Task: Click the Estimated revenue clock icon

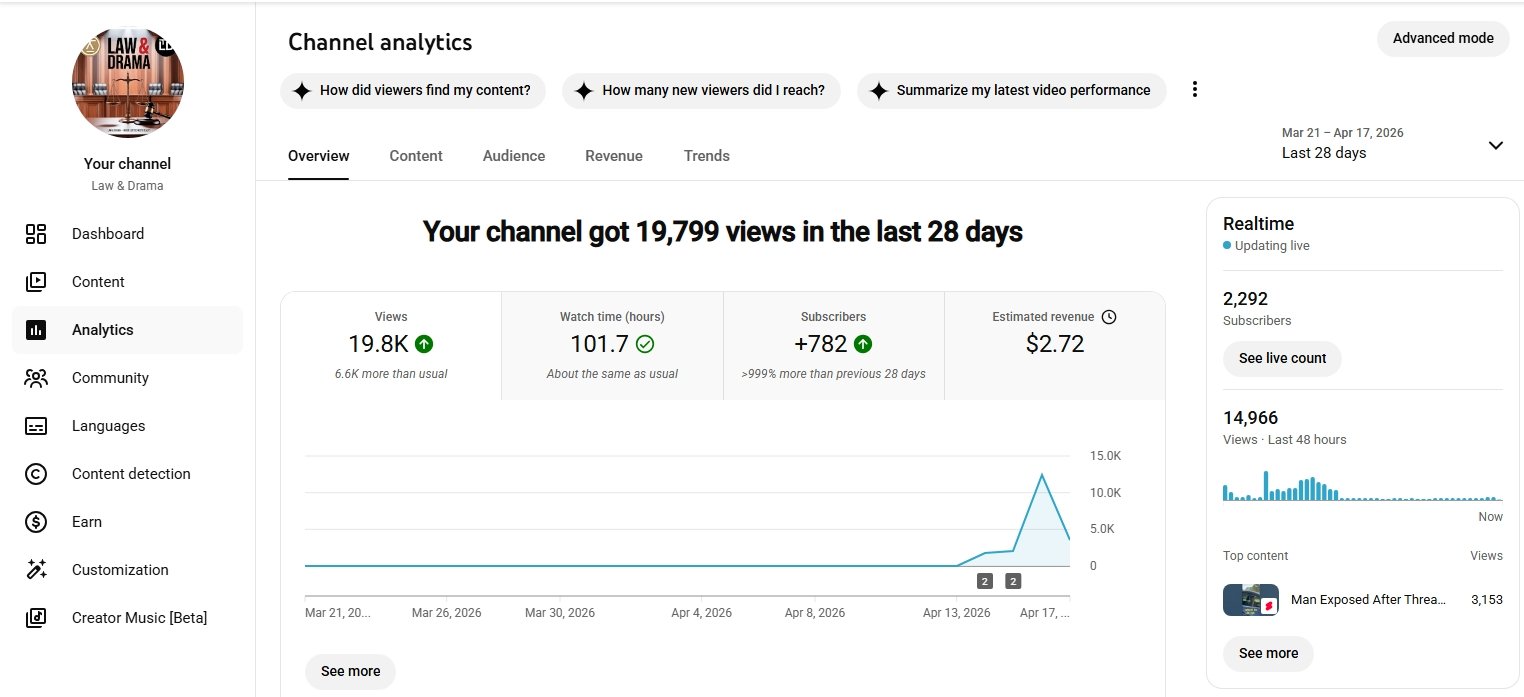Action: coord(1109,317)
